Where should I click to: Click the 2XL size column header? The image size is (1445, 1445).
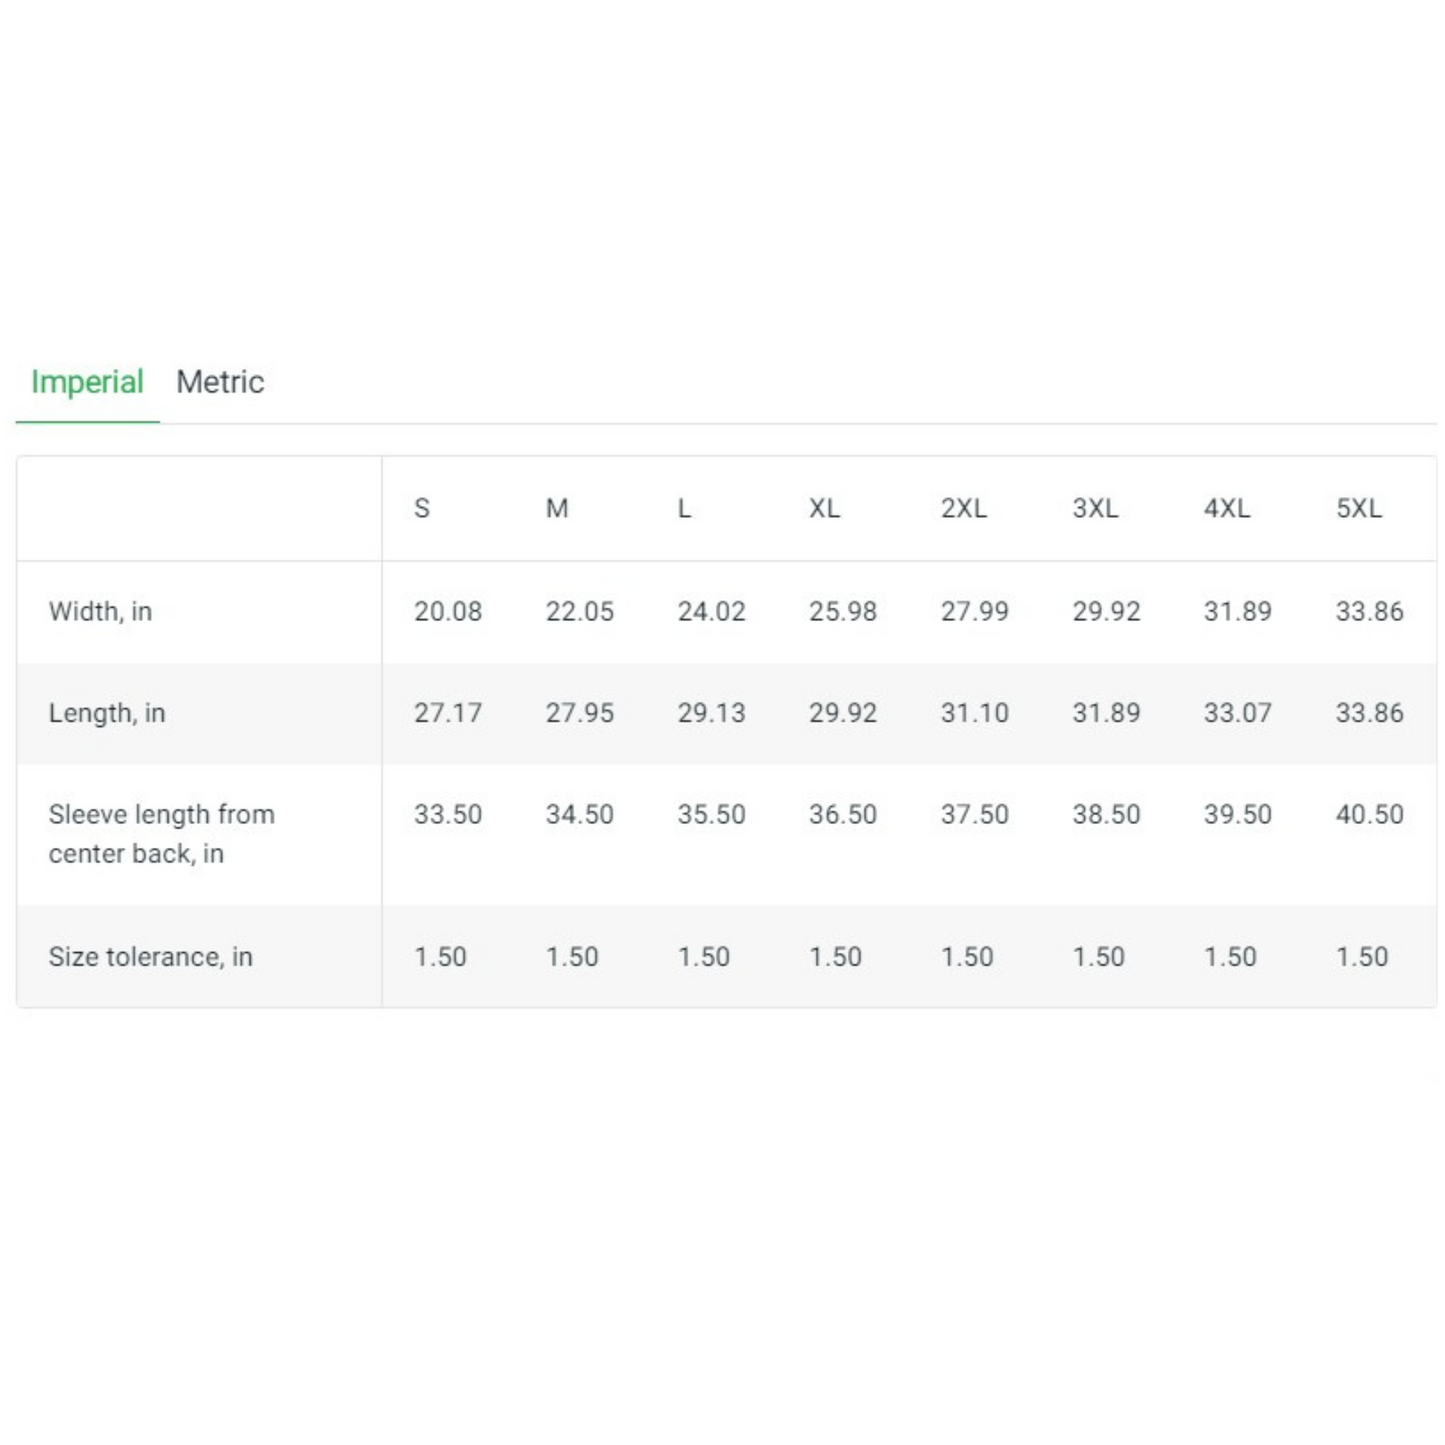[x=963, y=509]
